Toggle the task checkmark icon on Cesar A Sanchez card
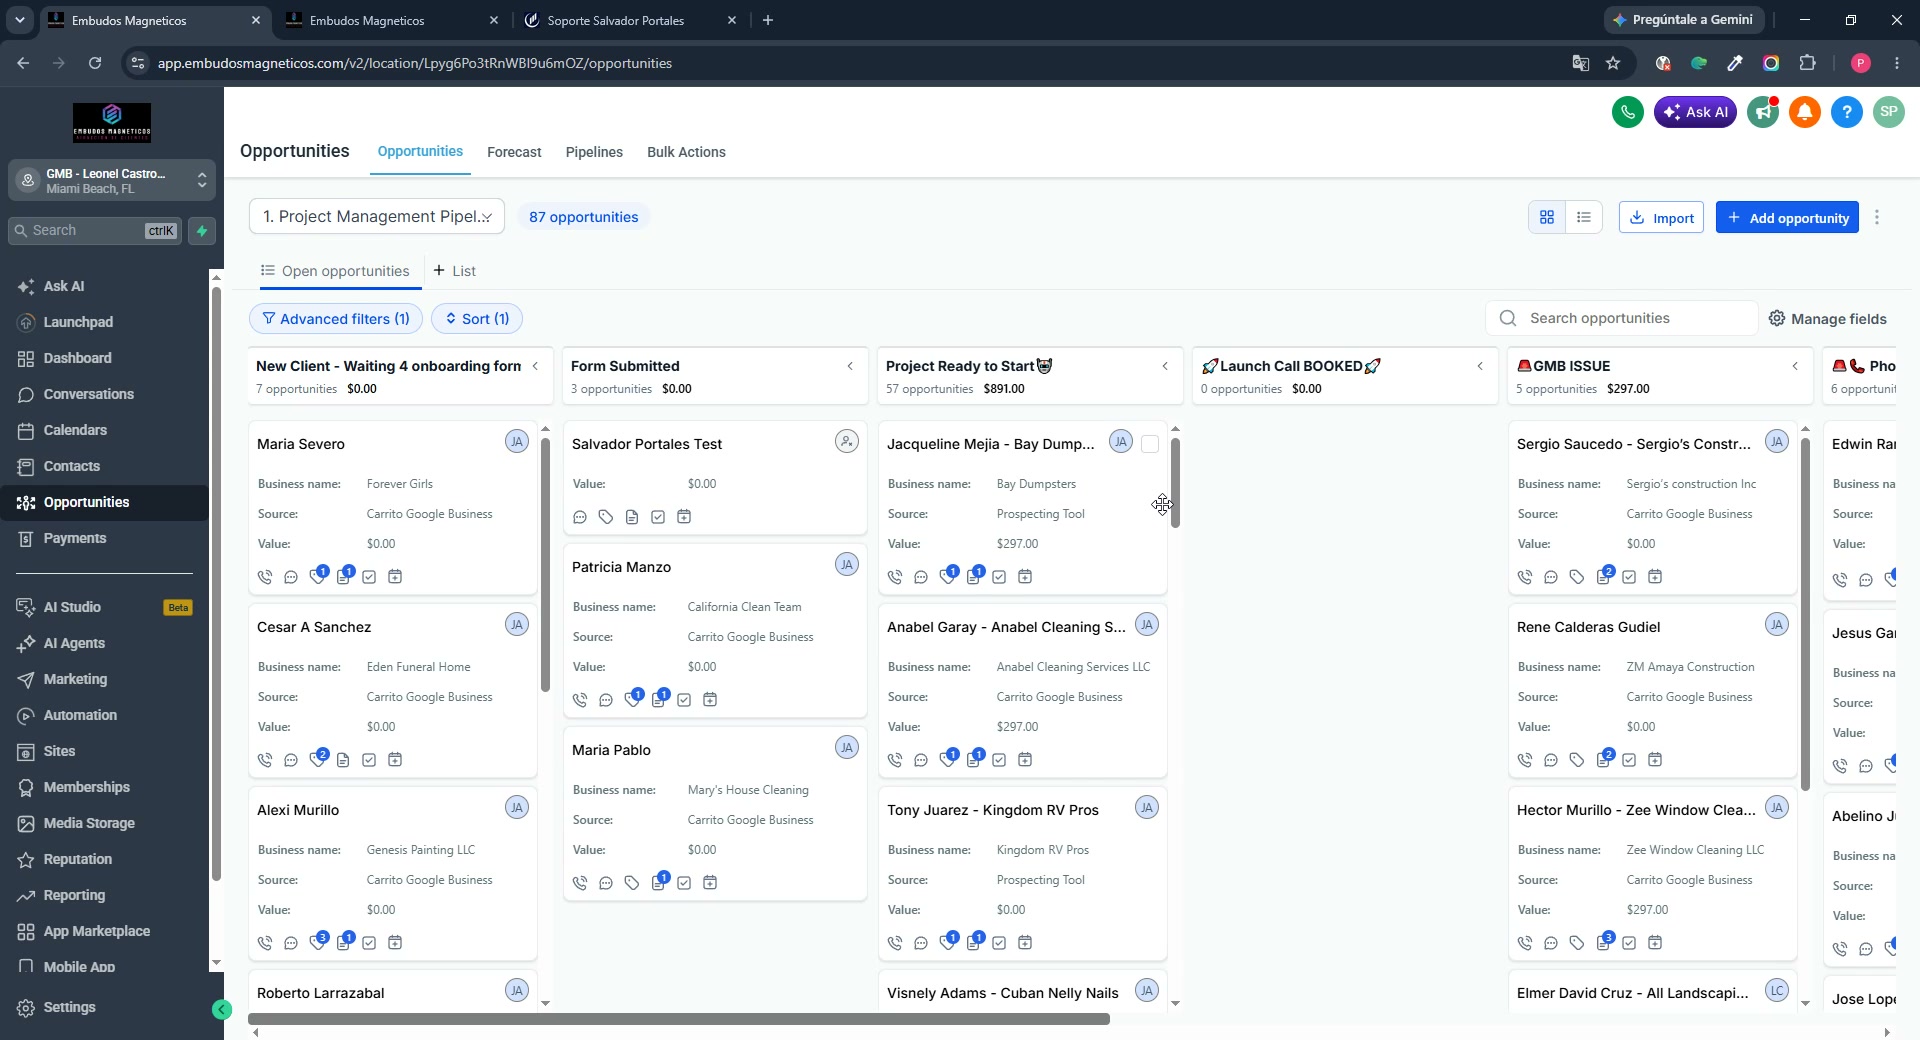 [369, 760]
